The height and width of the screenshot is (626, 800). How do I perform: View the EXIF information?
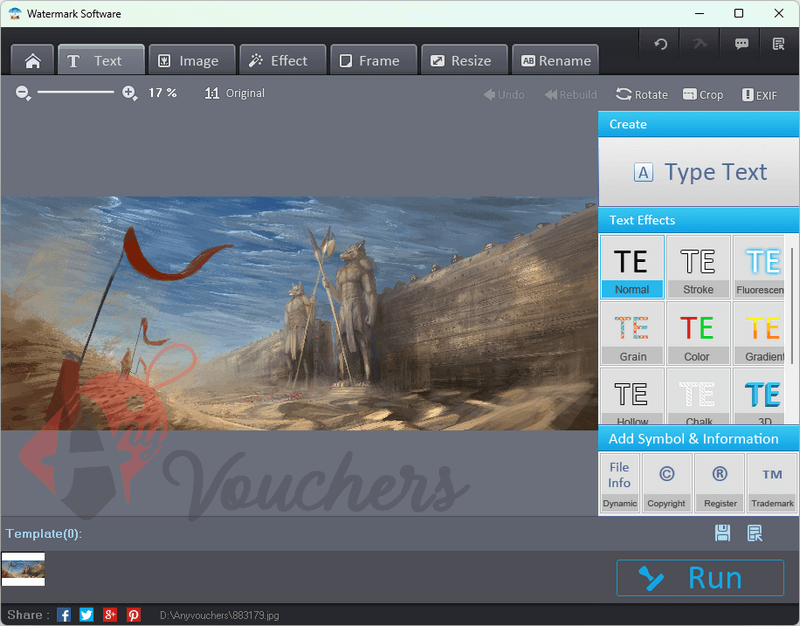coord(761,94)
